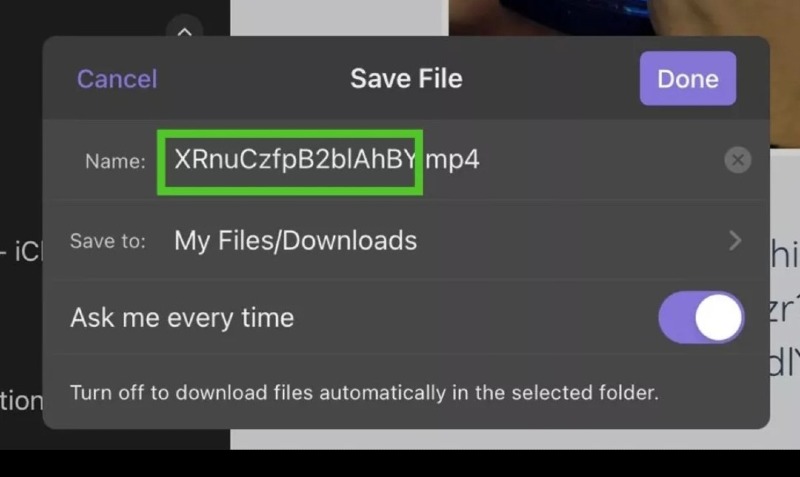800x477 pixels.
Task: Tap the Ask me every time label
Action: [182, 318]
